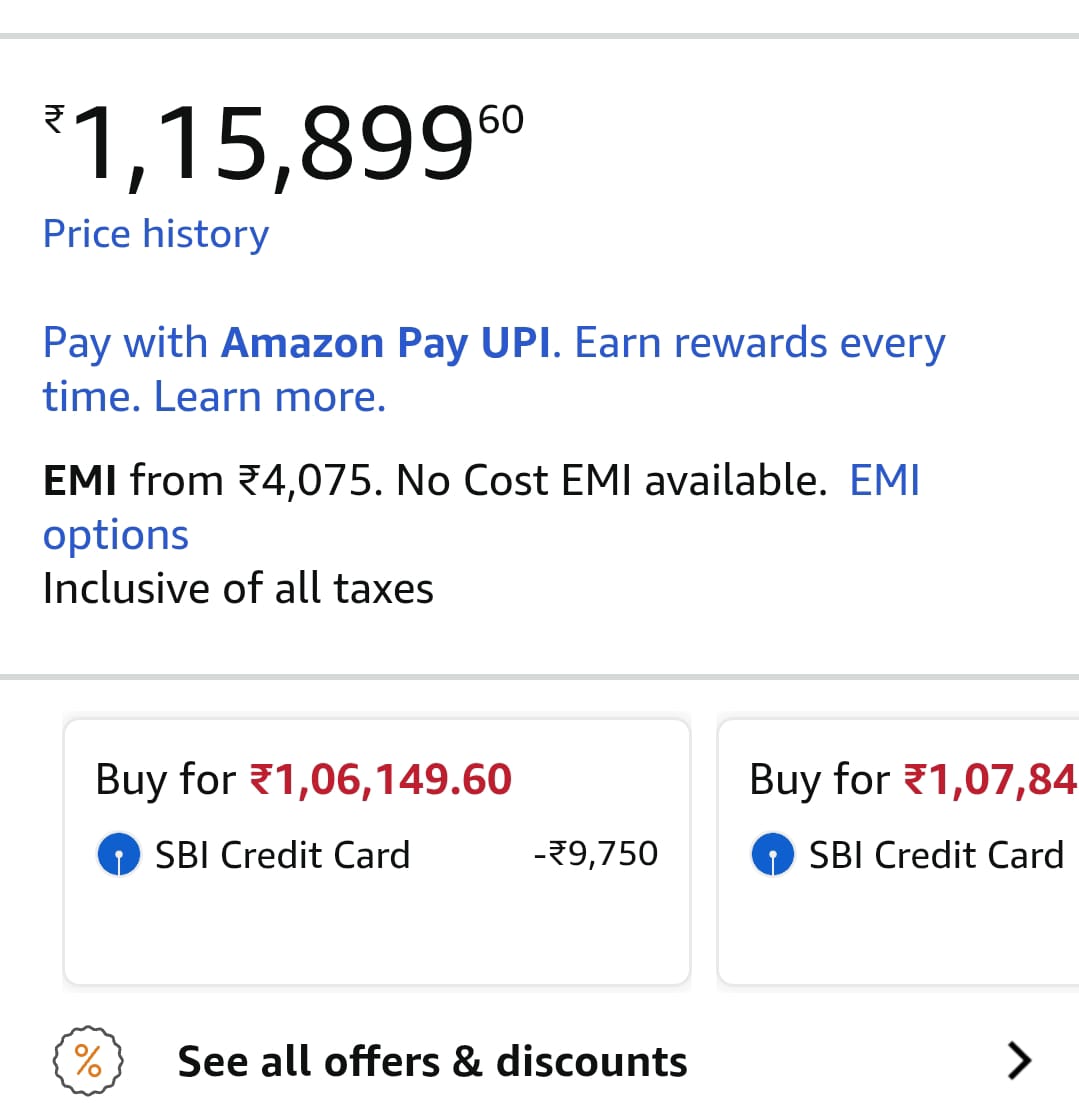Open the EMI options link
The height and width of the screenshot is (1120, 1079).
click(x=115, y=535)
